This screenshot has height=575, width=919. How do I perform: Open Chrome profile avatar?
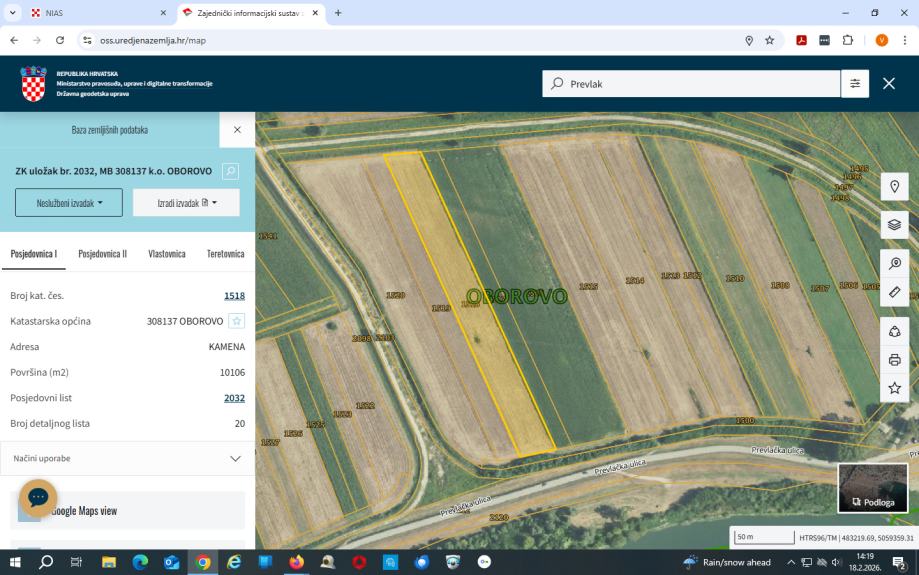click(881, 40)
